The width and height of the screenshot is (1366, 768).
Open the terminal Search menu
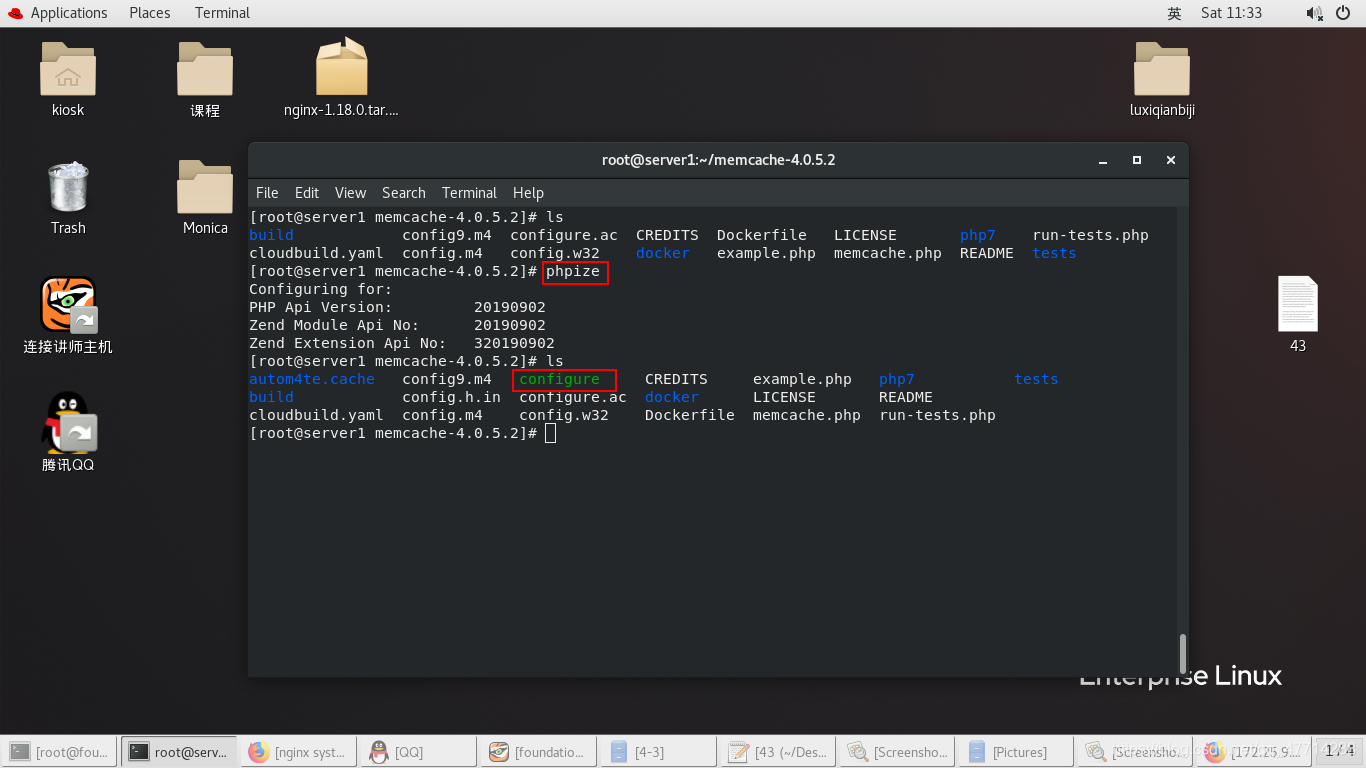coord(403,193)
